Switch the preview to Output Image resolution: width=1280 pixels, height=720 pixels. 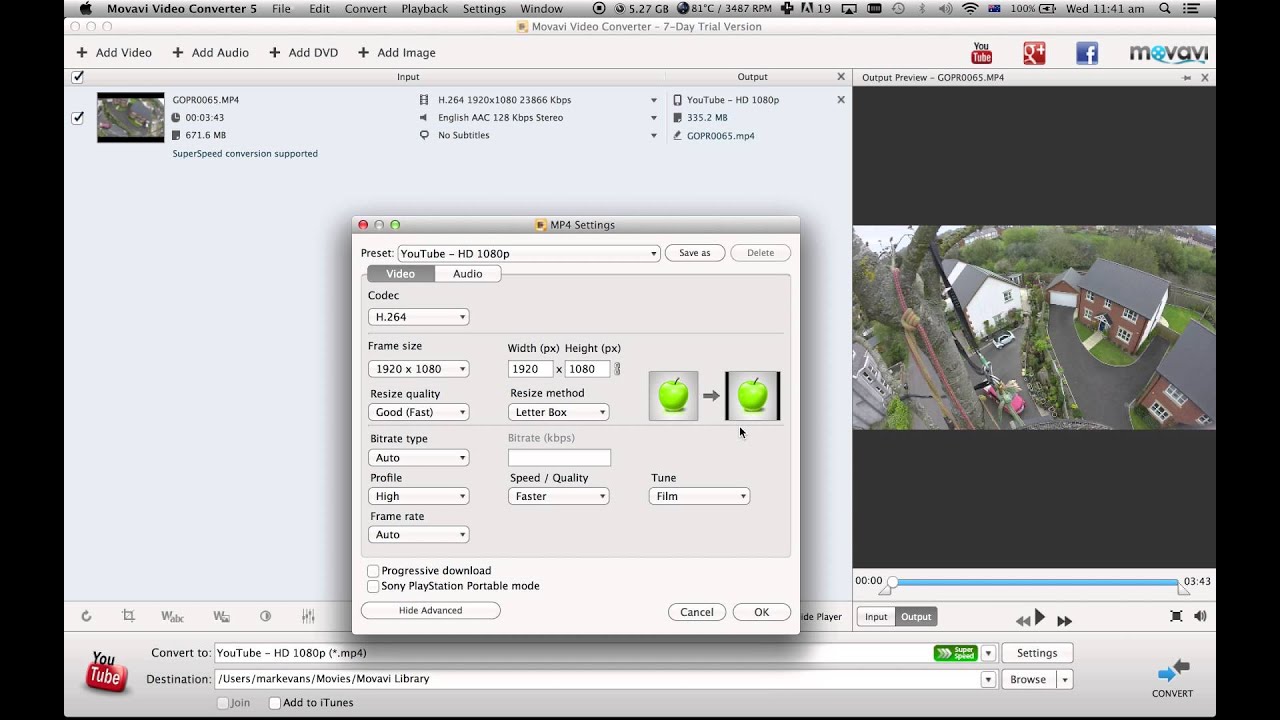[916, 617]
